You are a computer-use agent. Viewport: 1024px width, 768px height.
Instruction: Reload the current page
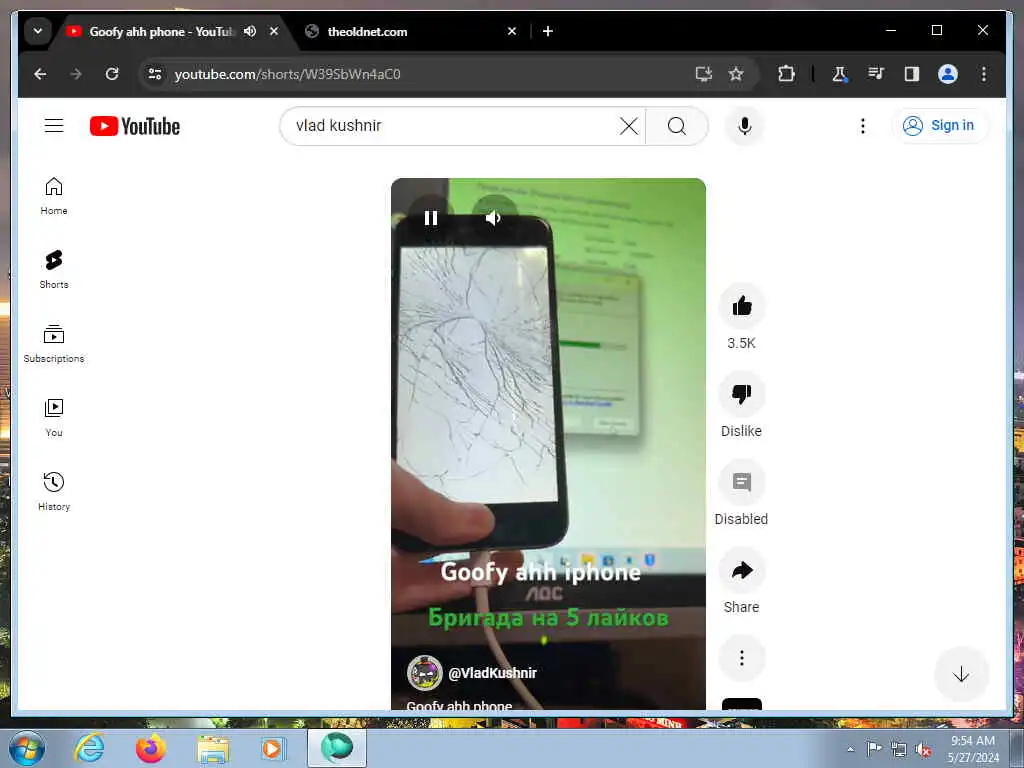[112, 74]
